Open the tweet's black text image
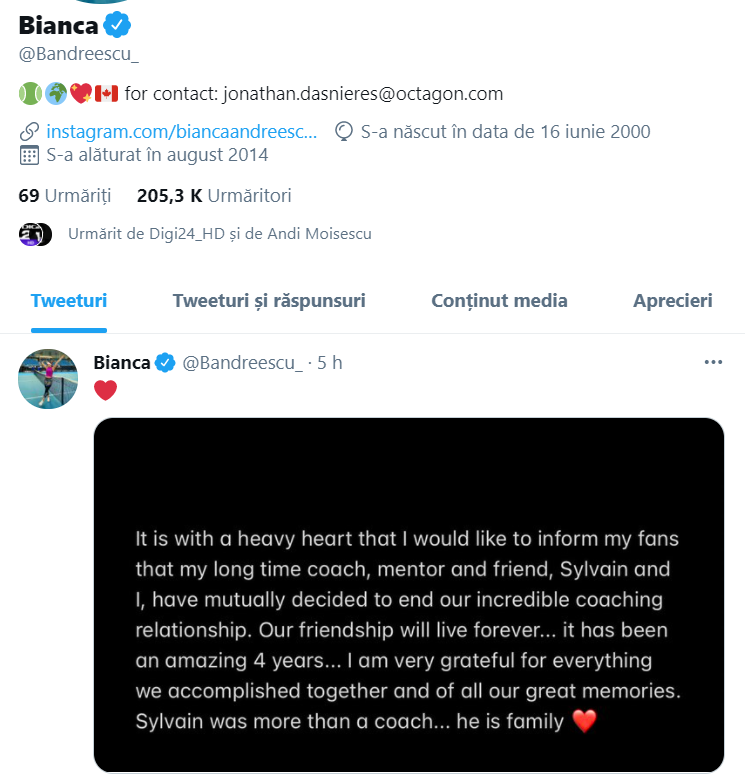Viewport: 746px width, 783px height. coord(408,595)
